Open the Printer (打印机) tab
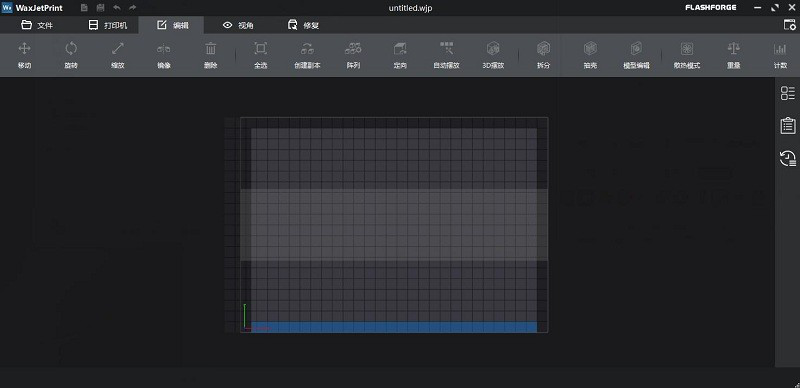This screenshot has height=388, width=800. [108, 25]
